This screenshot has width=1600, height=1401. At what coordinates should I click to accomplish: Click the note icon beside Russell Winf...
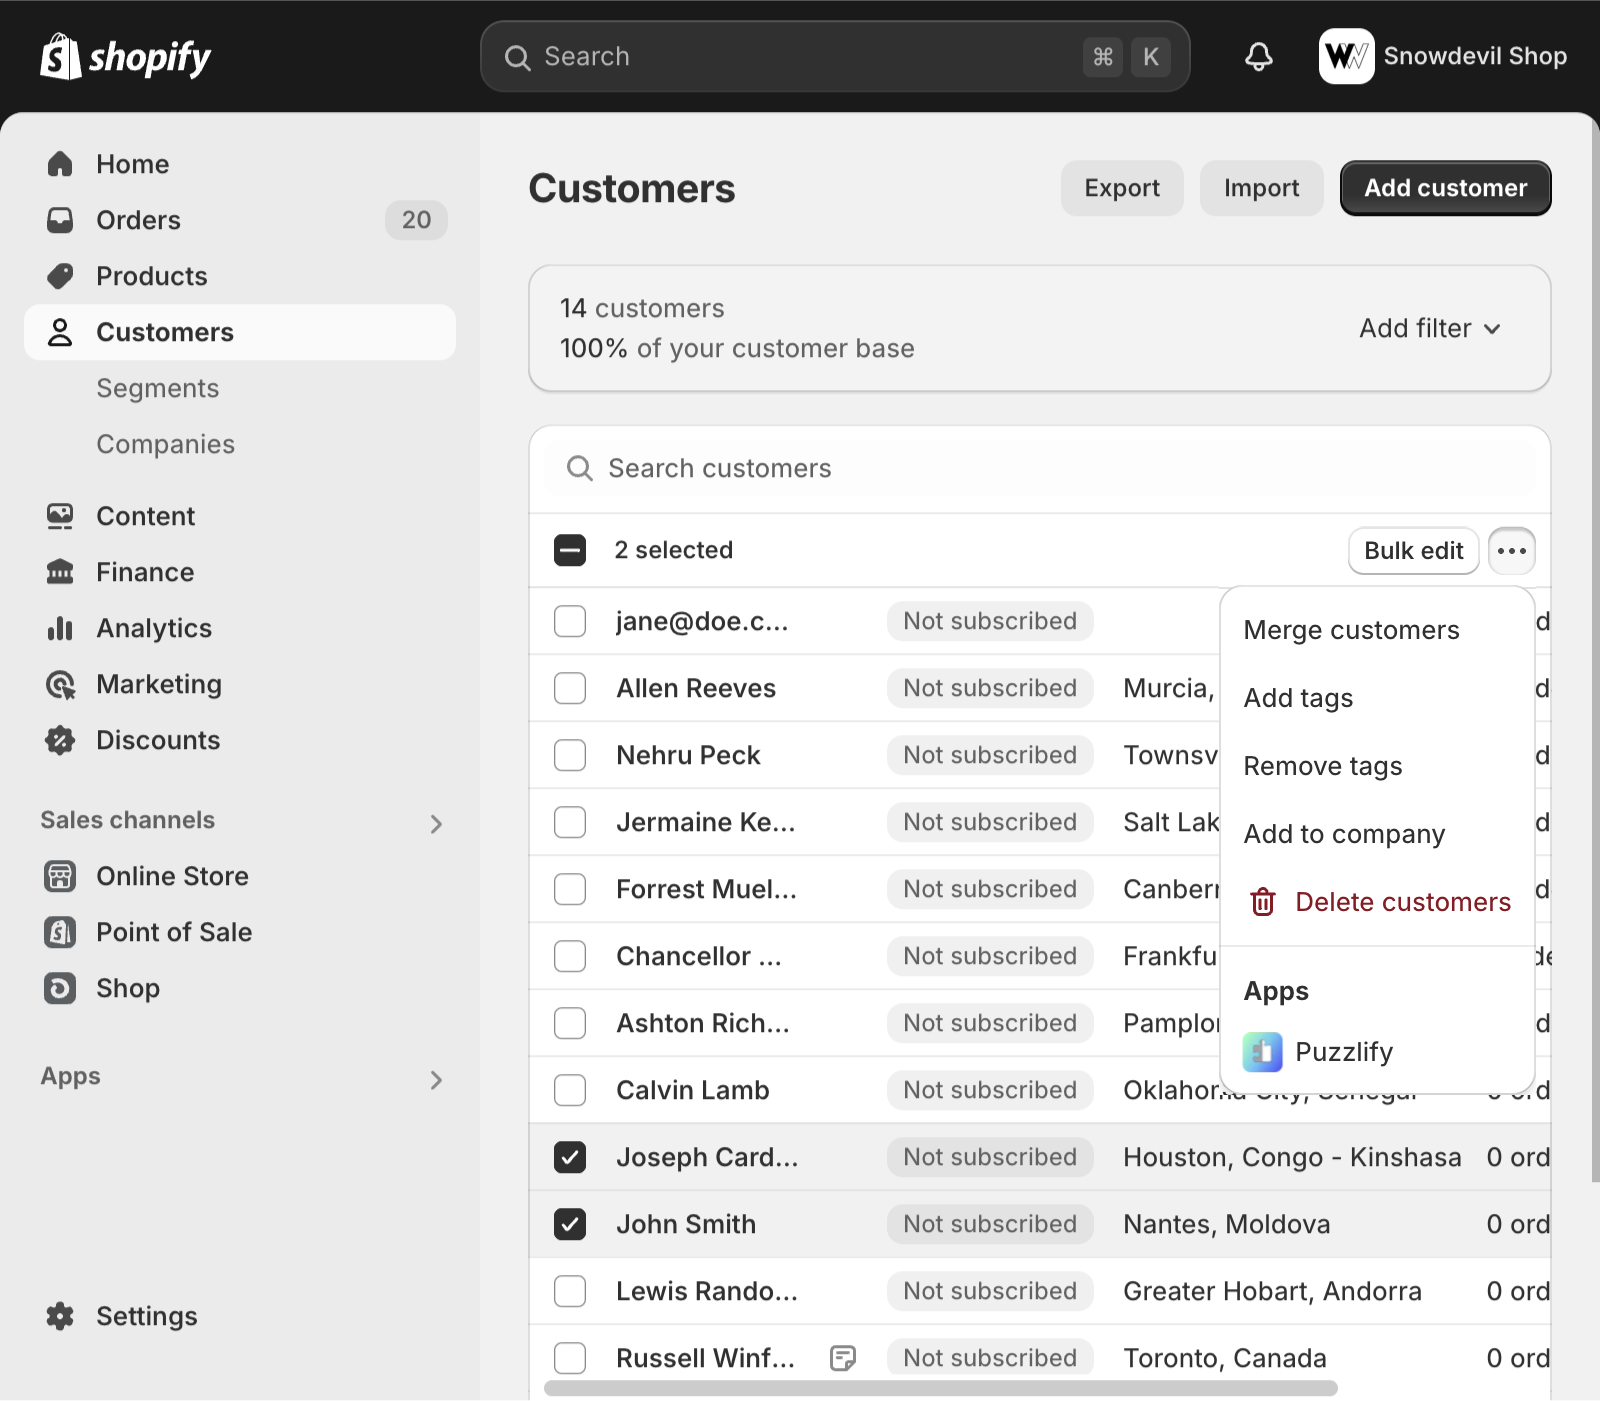[x=843, y=1358]
